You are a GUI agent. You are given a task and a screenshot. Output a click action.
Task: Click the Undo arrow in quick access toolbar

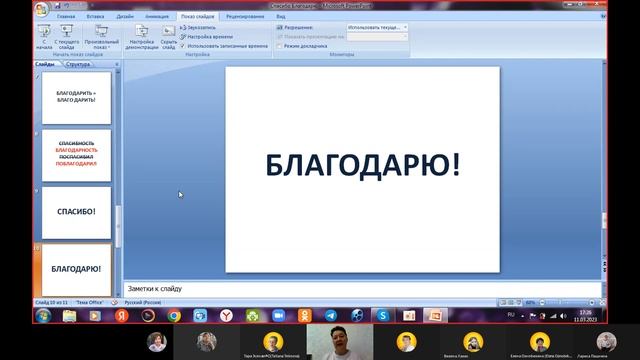coord(67,6)
